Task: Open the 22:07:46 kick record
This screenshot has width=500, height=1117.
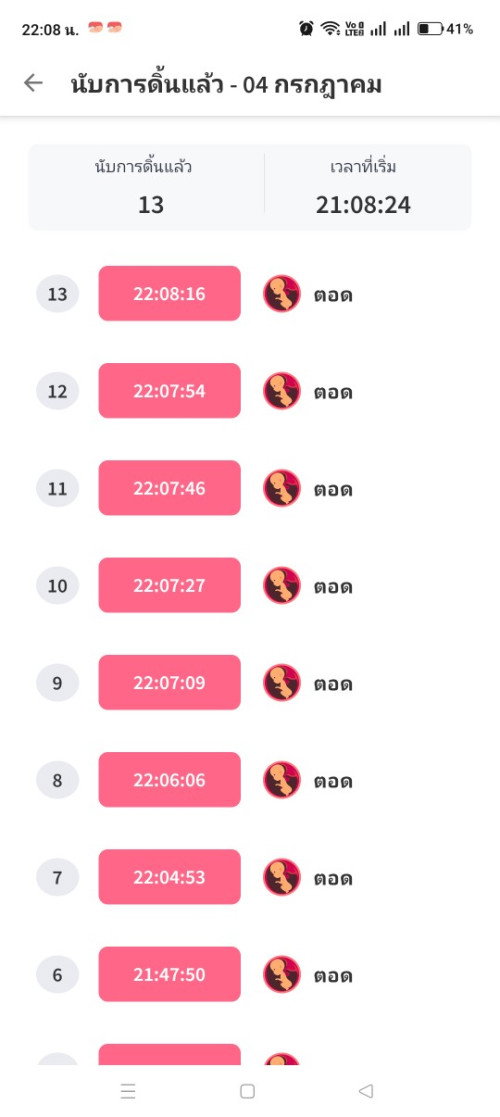Action: coord(170,488)
